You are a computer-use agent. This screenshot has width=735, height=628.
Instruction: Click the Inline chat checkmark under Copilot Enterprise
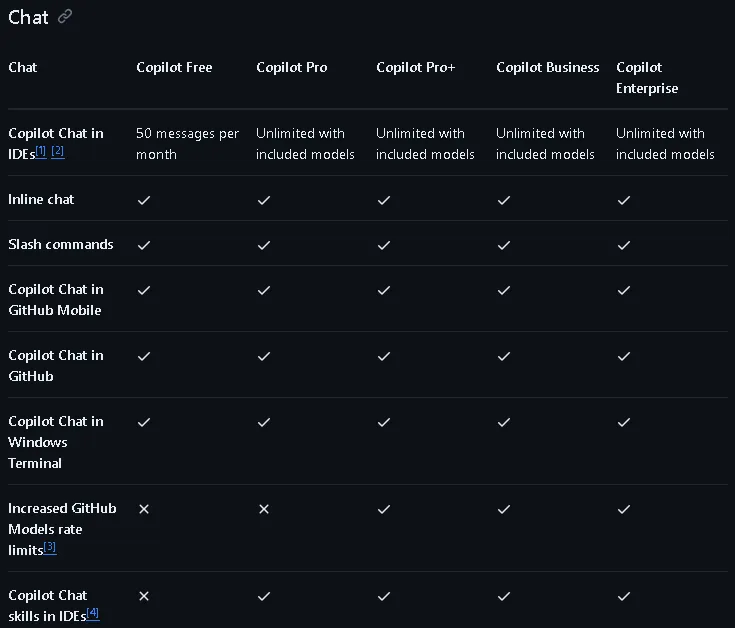(x=624, y=200)
